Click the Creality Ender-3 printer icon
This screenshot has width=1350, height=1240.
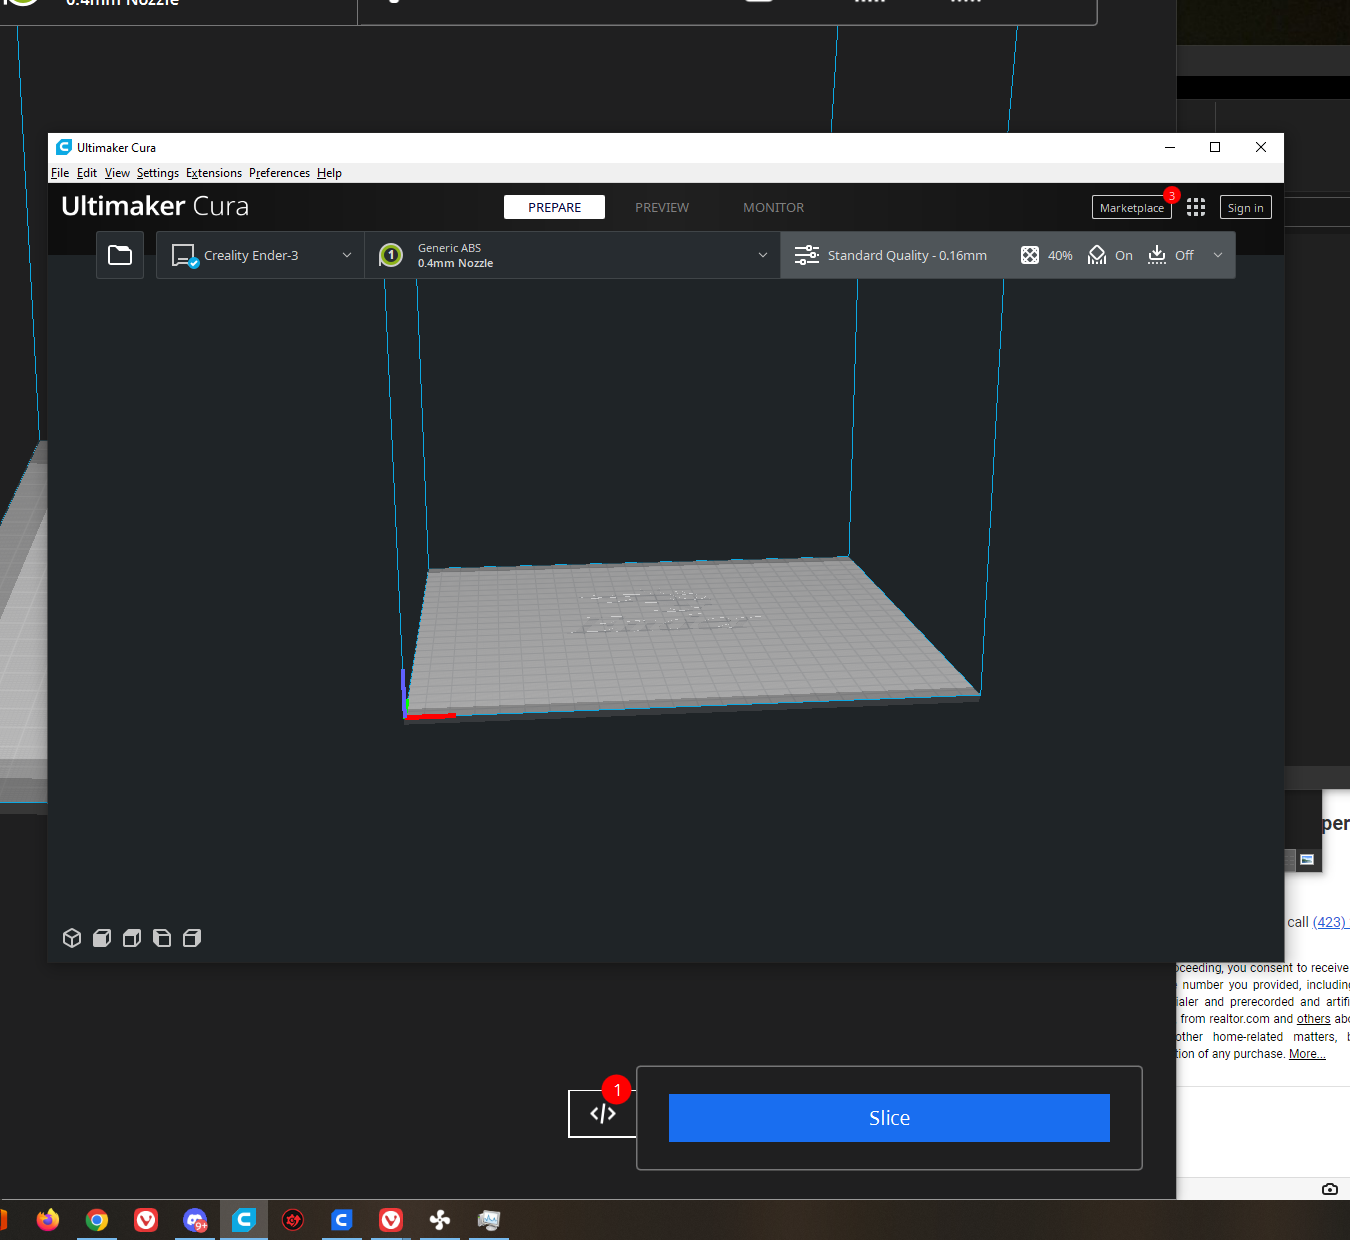pos(185,256)
